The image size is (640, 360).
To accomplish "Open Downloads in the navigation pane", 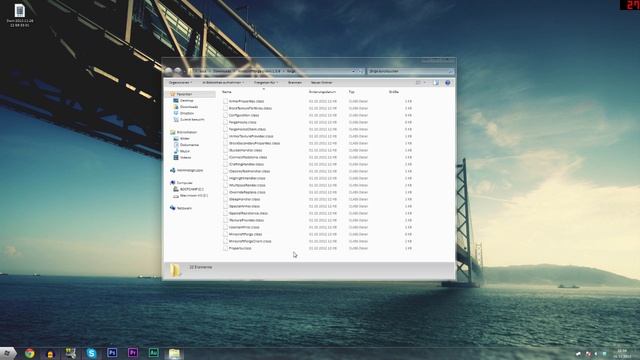I will [189, 107].
